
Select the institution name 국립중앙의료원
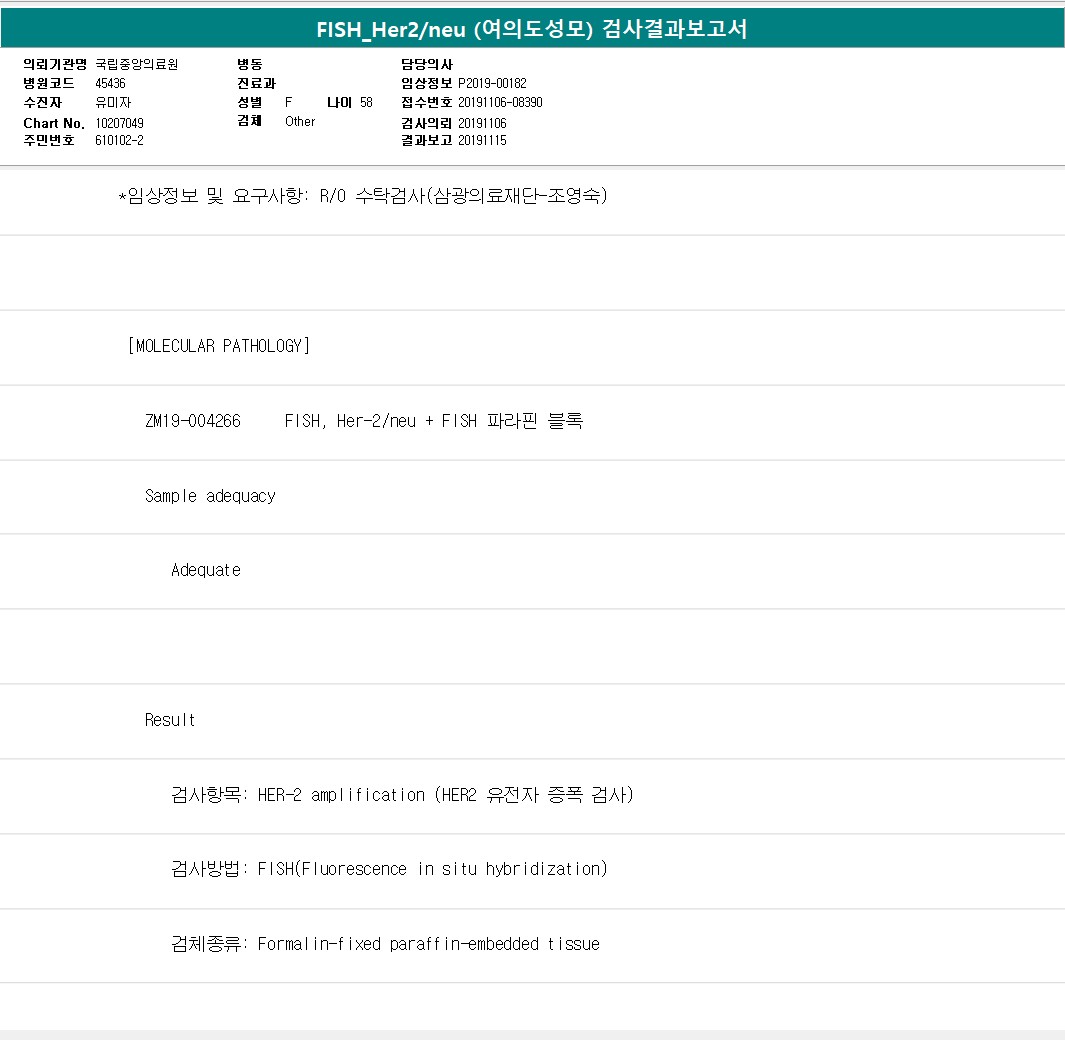137,65
